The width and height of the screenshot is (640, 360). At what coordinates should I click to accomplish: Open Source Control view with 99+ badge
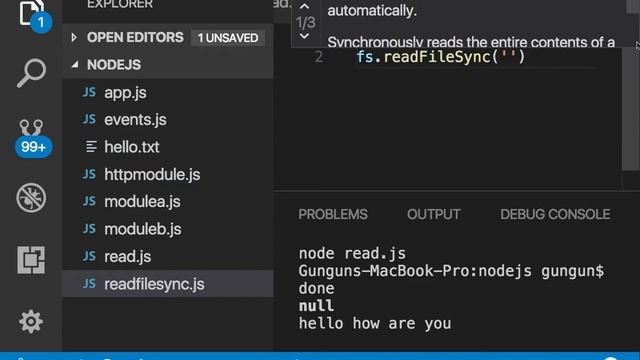click(32, 138)
